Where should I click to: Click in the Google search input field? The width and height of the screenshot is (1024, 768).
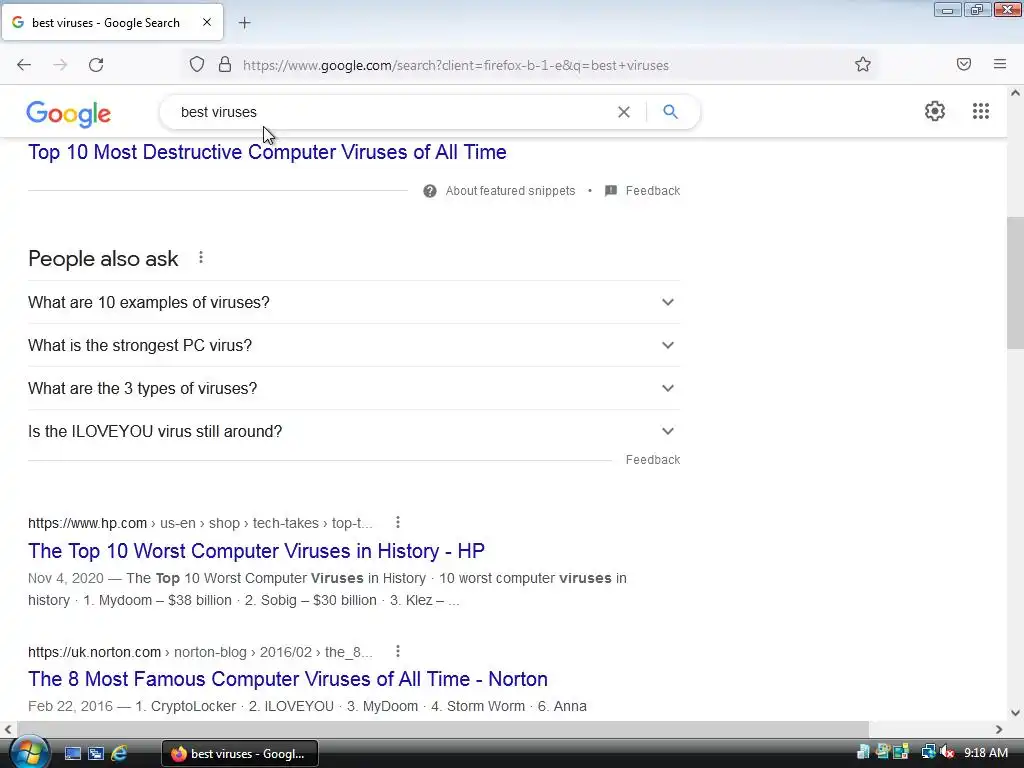pos(392,112)
